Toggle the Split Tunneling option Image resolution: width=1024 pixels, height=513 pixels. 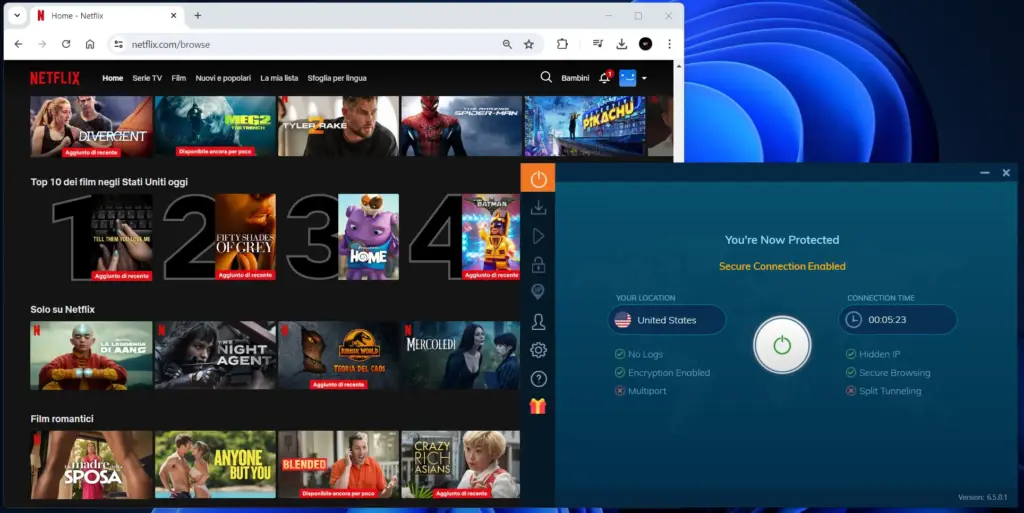point(883,391)
